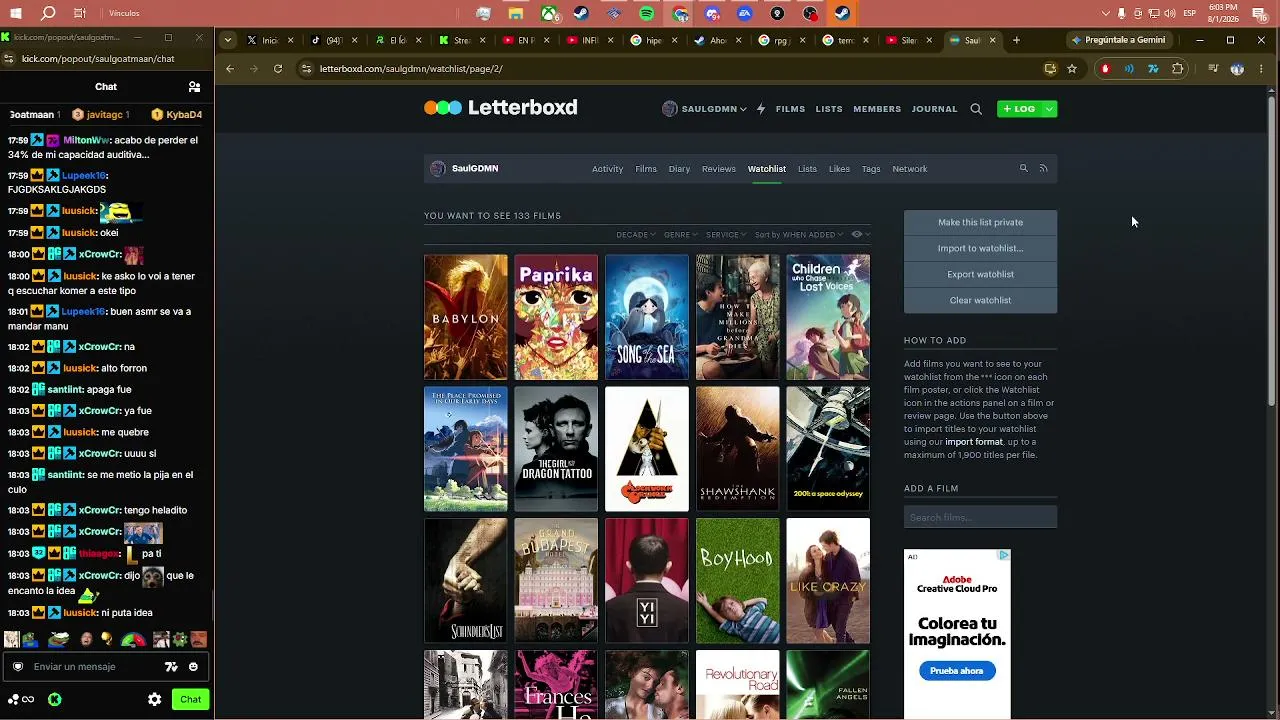The image size is (1280, 720).
Task: Expand the Genre filter dropdown
Action: (x=681, y=235)
